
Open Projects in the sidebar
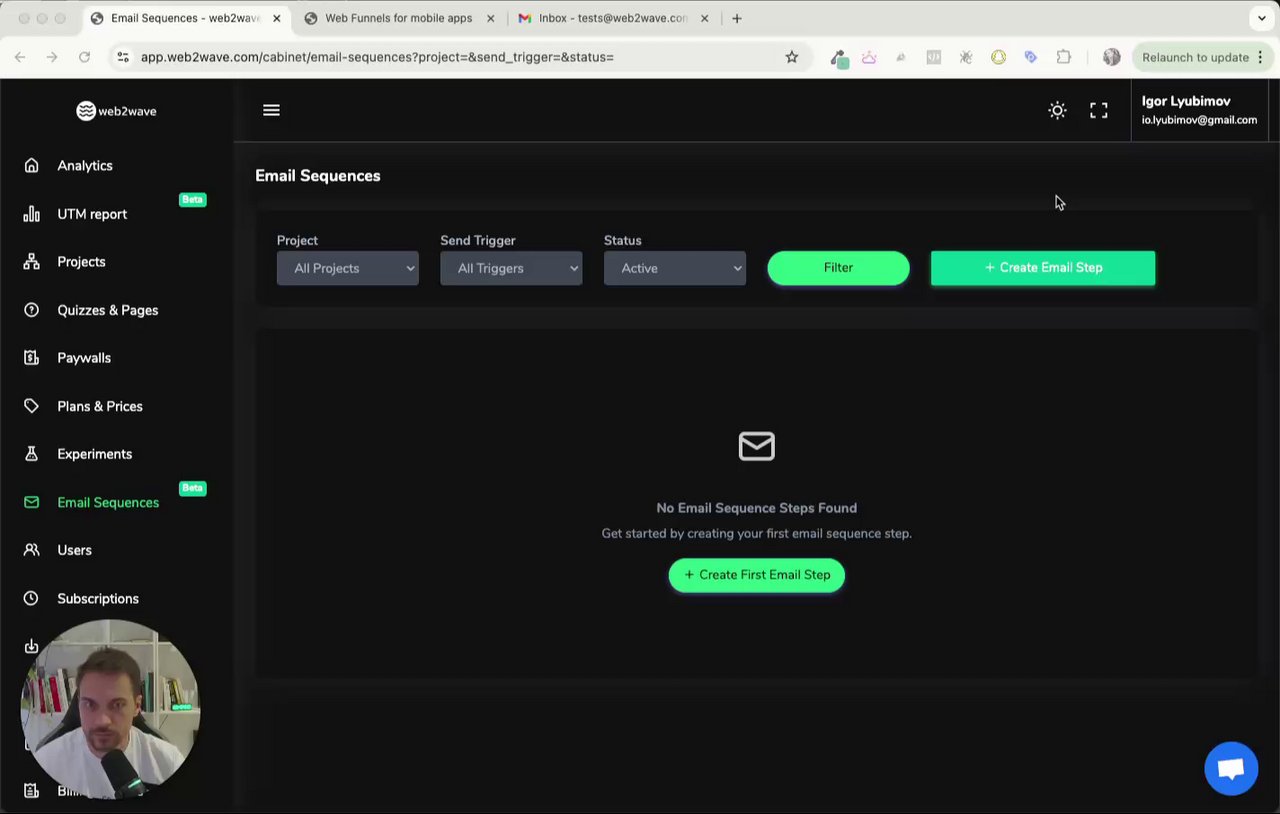(81, 262)
